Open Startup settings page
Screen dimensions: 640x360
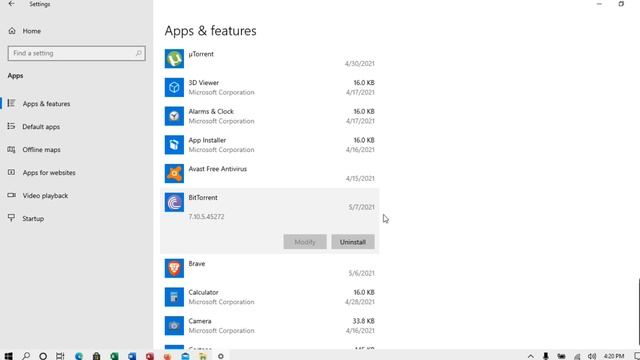[x=33, y=218]
